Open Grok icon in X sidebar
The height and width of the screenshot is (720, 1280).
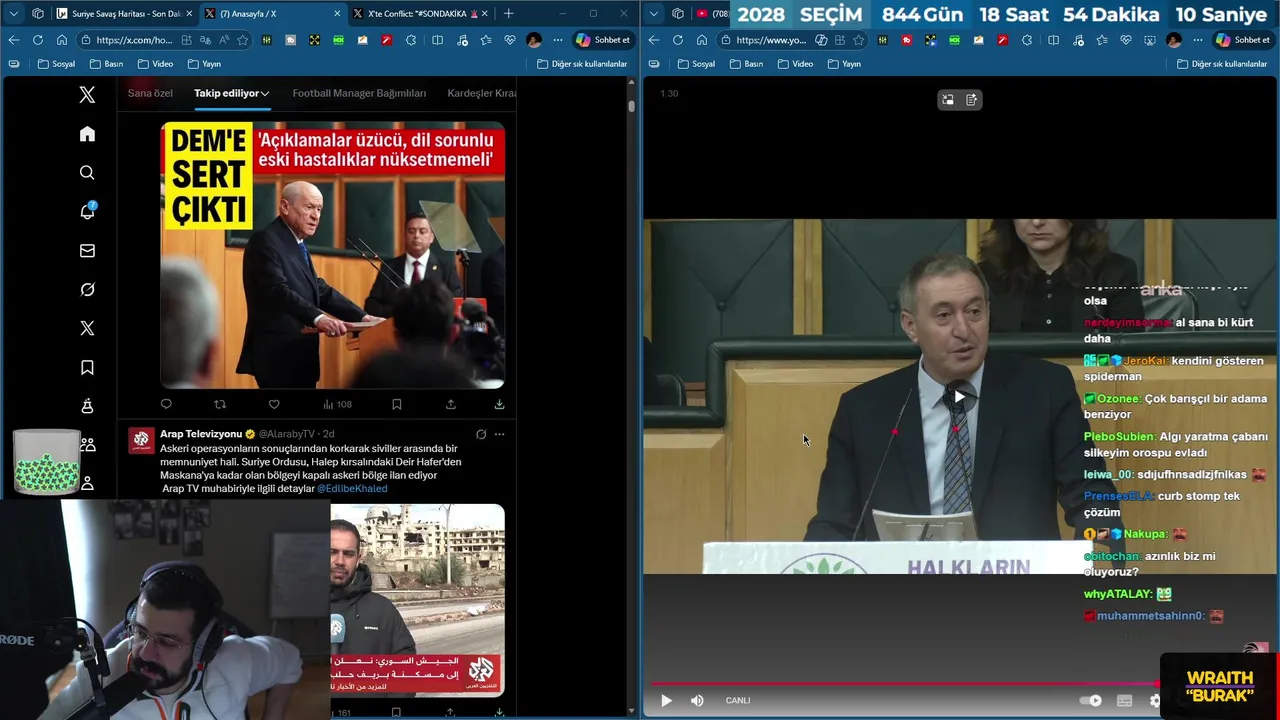pyautogui.click(x=87, y=289)
